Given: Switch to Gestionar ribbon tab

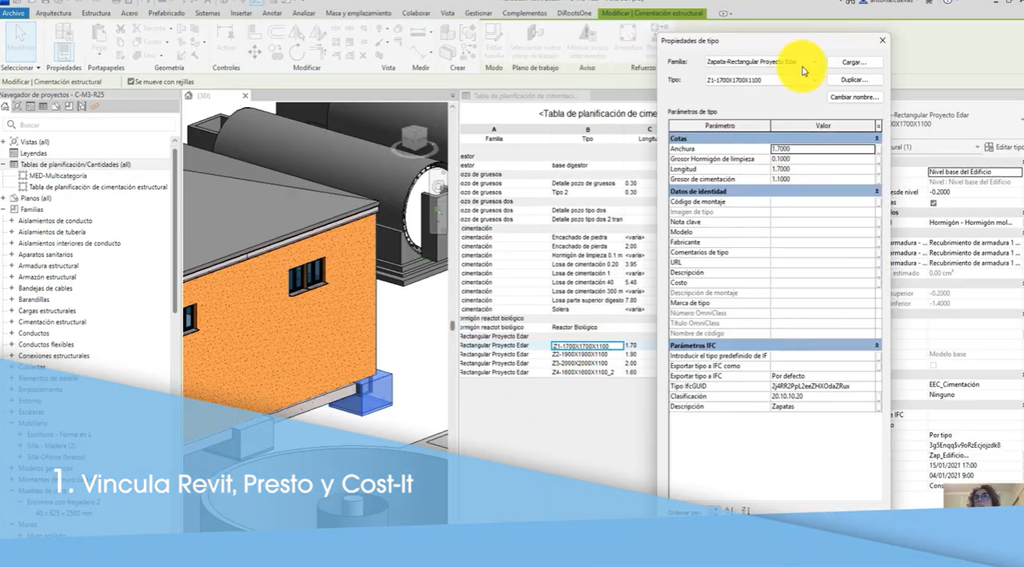Looking at the screenshot, I should click(x=478, y=13).
